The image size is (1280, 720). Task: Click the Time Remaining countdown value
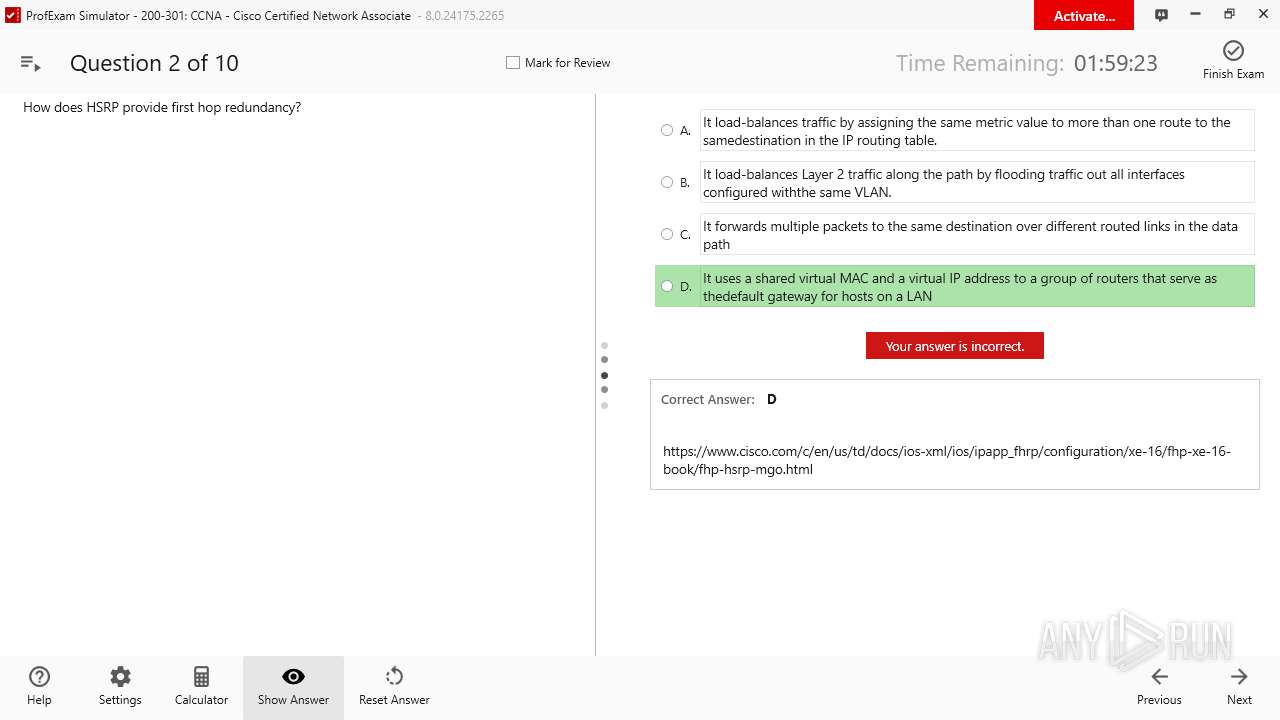point(1116,63)
